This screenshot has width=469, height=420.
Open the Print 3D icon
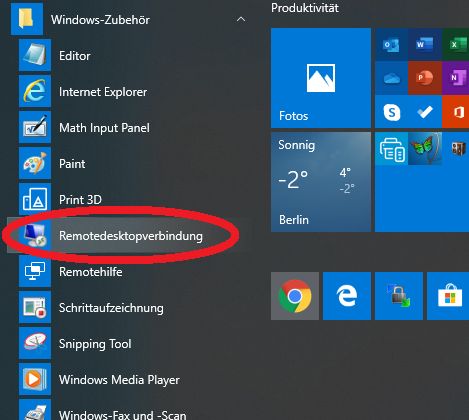point(35,199)
